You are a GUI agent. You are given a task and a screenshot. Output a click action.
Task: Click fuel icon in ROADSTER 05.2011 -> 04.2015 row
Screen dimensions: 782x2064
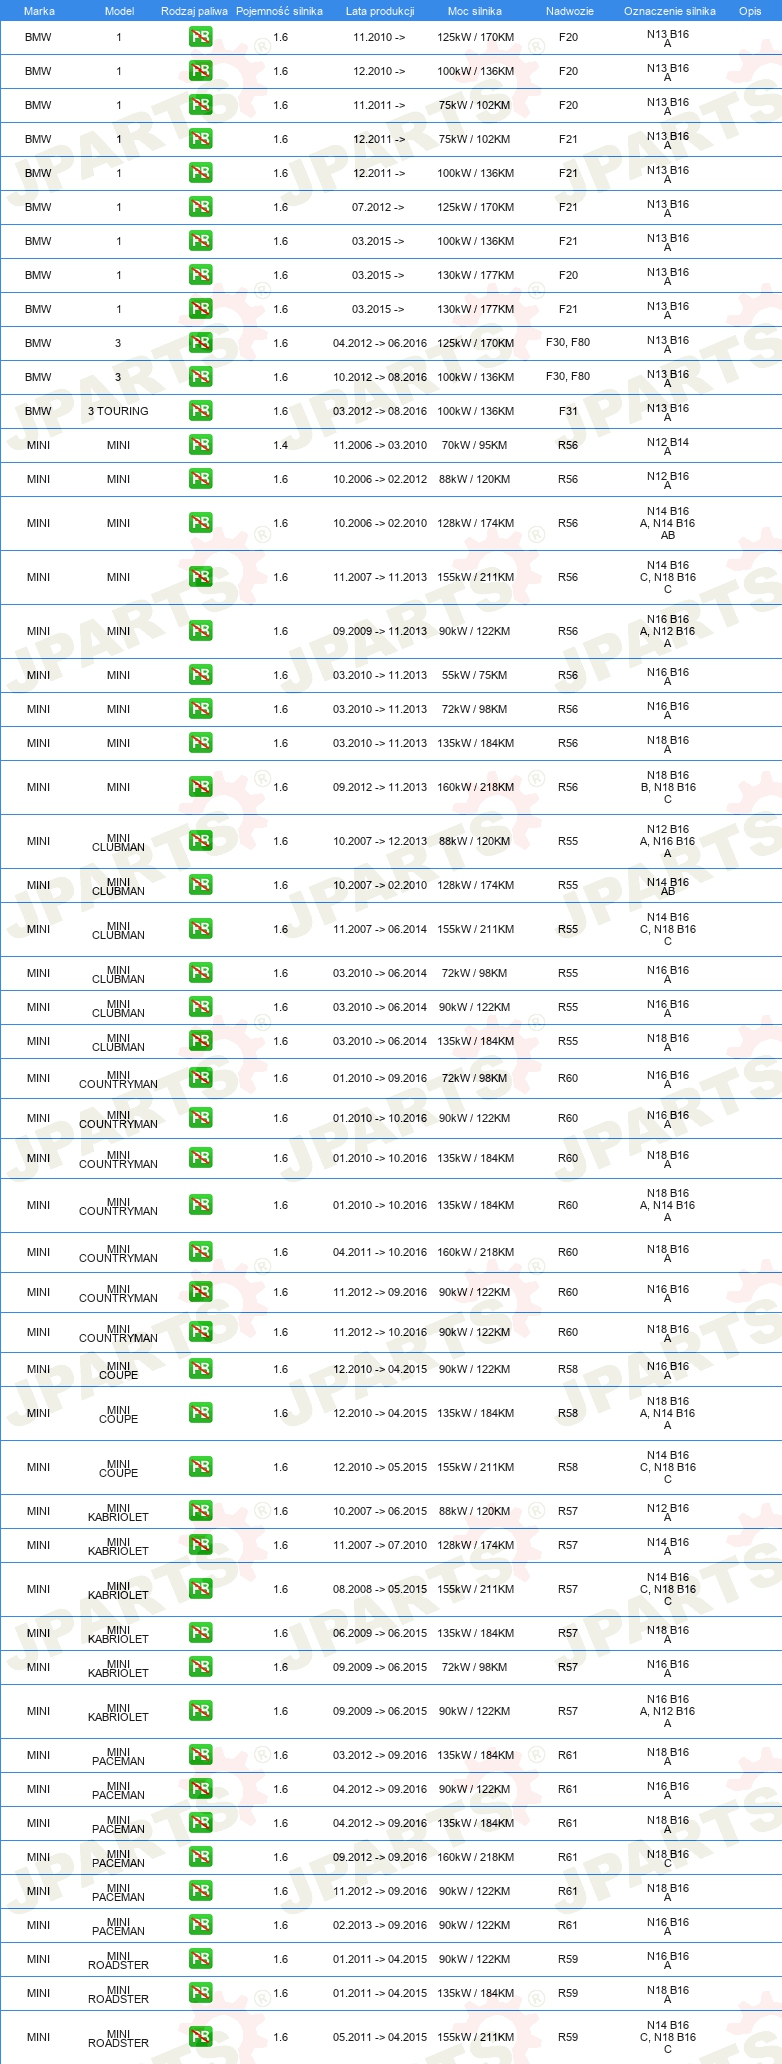tap(200, 2038)
